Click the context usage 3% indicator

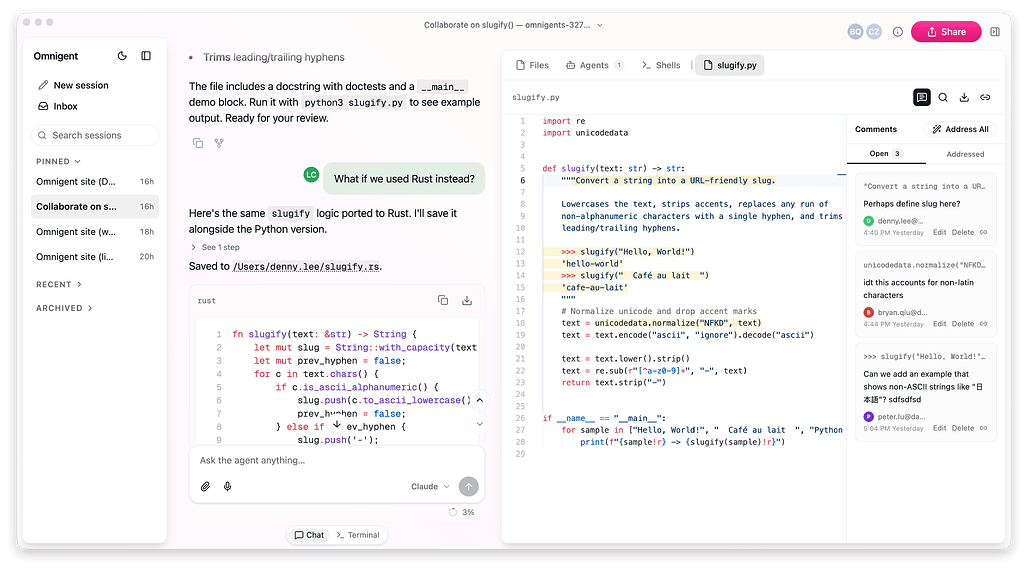(x=462, y=512)
